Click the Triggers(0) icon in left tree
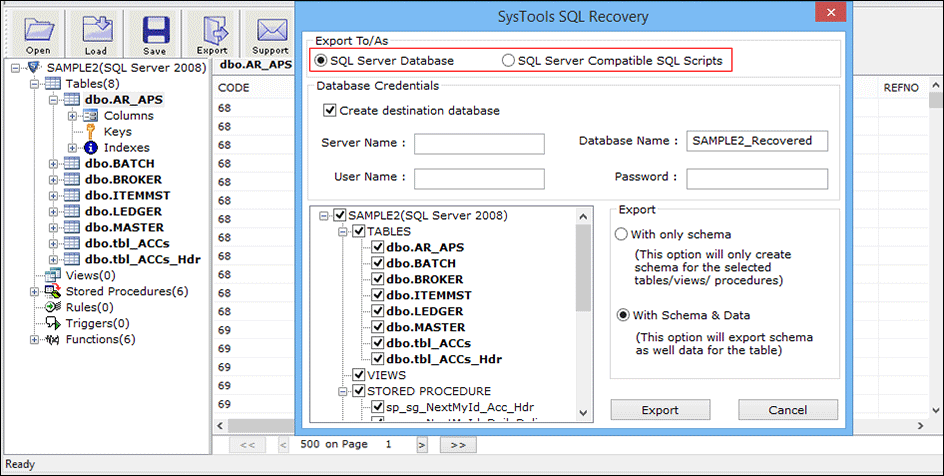Viewport: 944px width, 476px height. [53, 323]
